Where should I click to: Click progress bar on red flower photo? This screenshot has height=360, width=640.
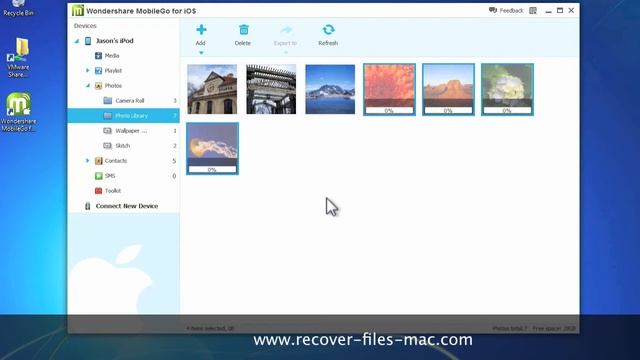(389, 111)
